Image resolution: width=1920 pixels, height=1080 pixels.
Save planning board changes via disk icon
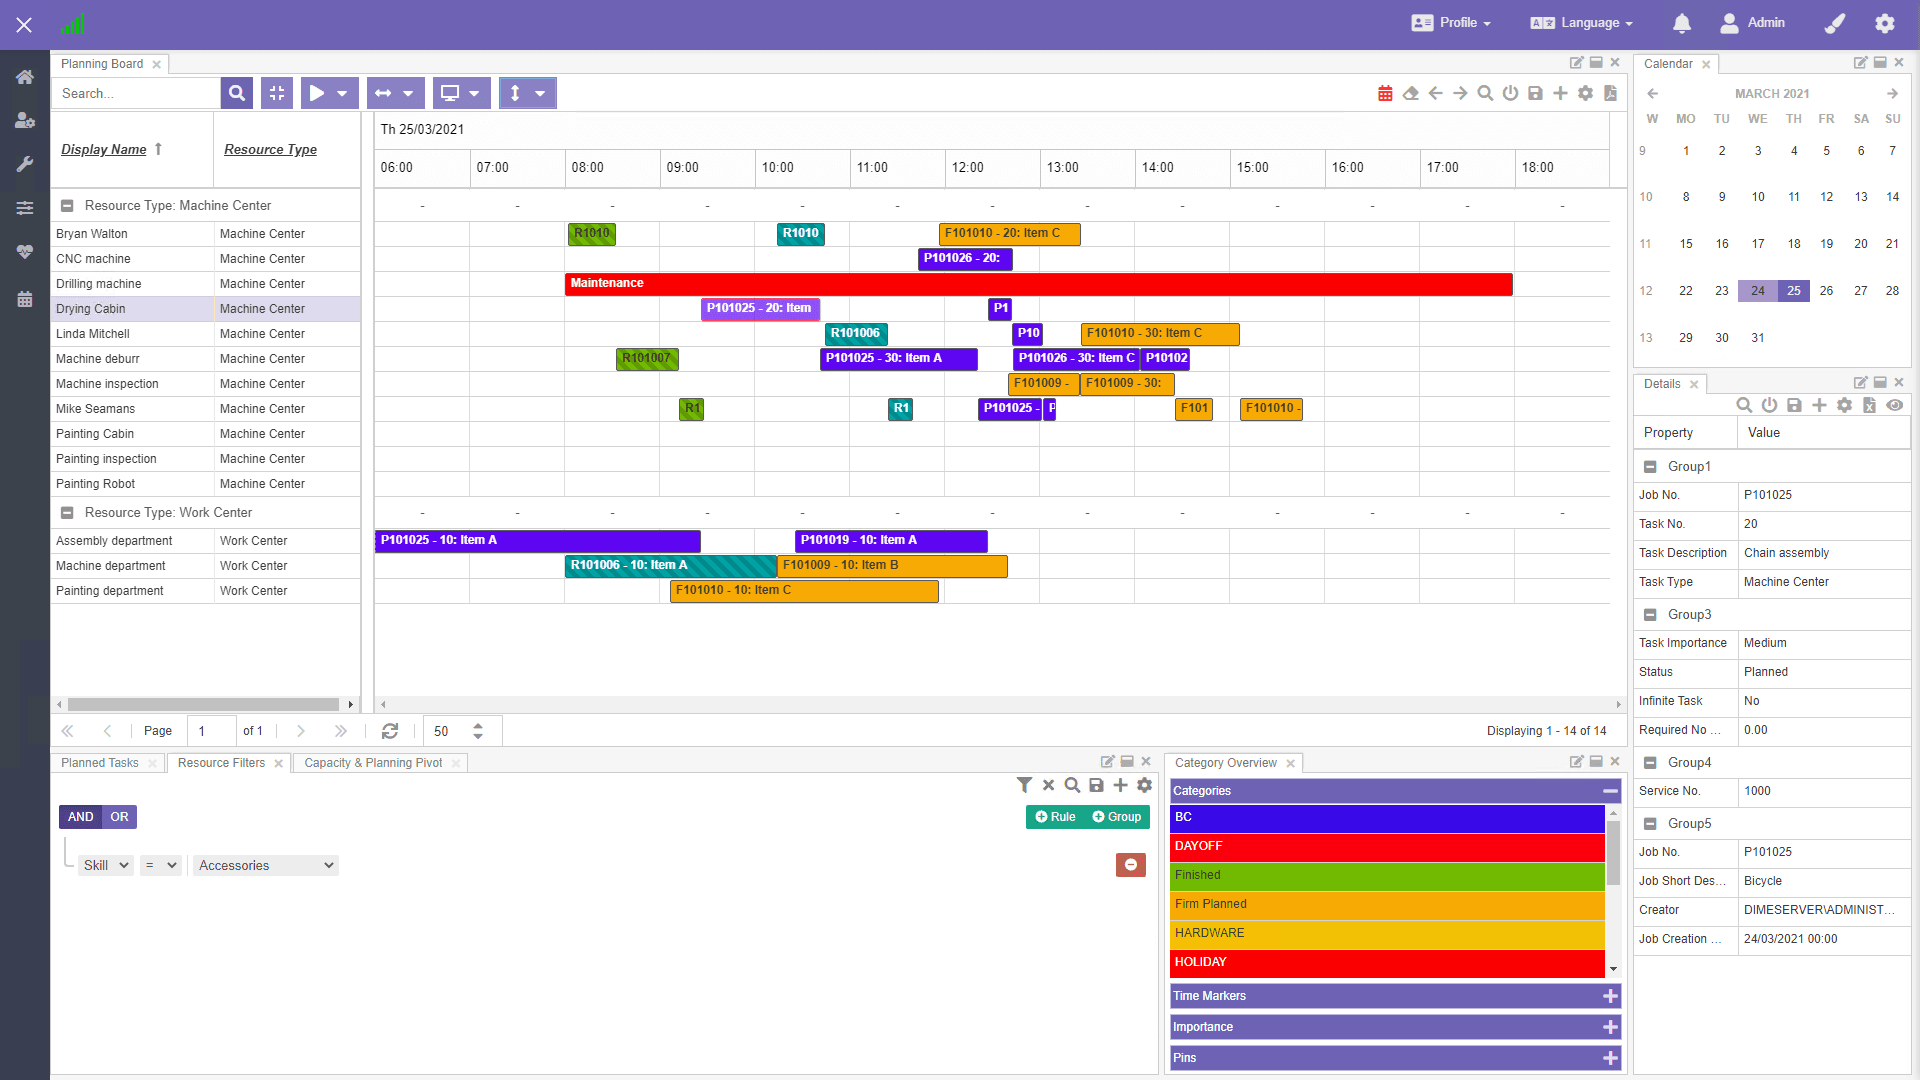coord(1535,93)
